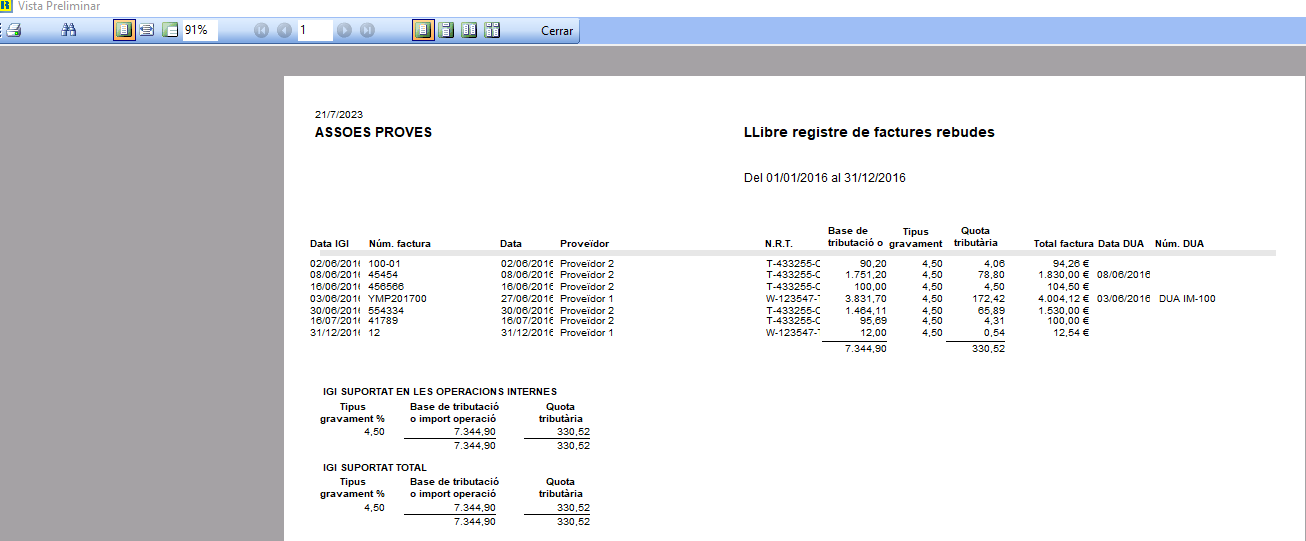Screen dimensions: 1306x541
Task: Click total factura value 12,54 €
Action: point(1070,333)
